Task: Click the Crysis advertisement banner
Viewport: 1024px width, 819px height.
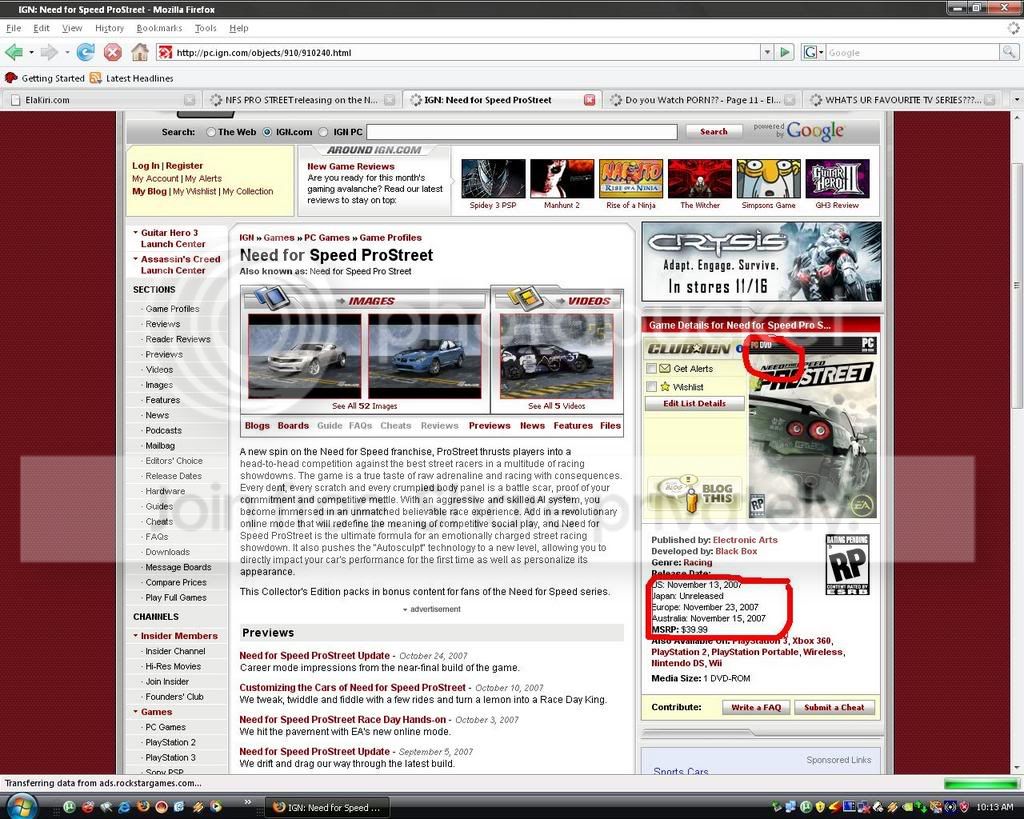Action: pos(761,261)
